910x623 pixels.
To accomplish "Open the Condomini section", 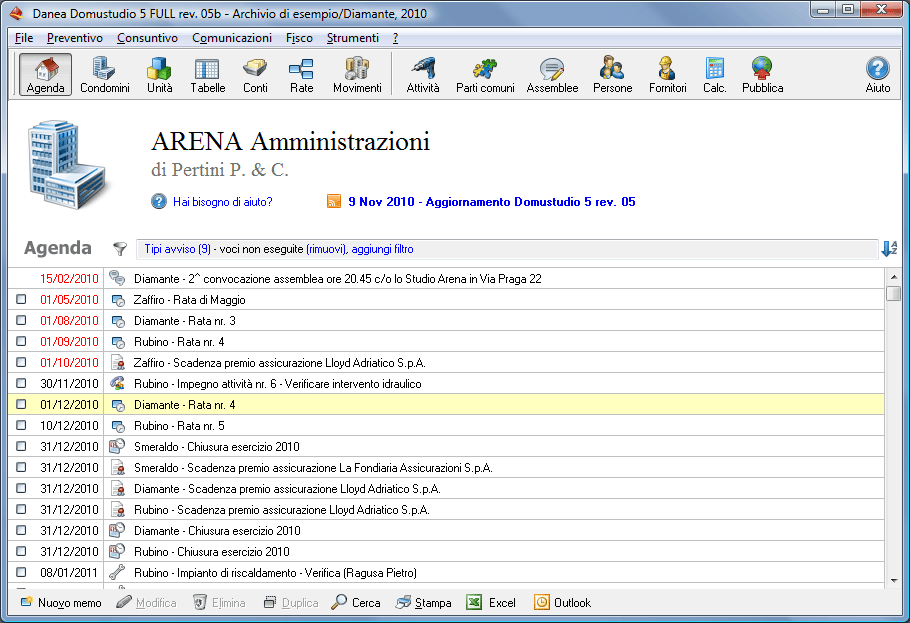I will pyautogui.click(x=104, y=74).
